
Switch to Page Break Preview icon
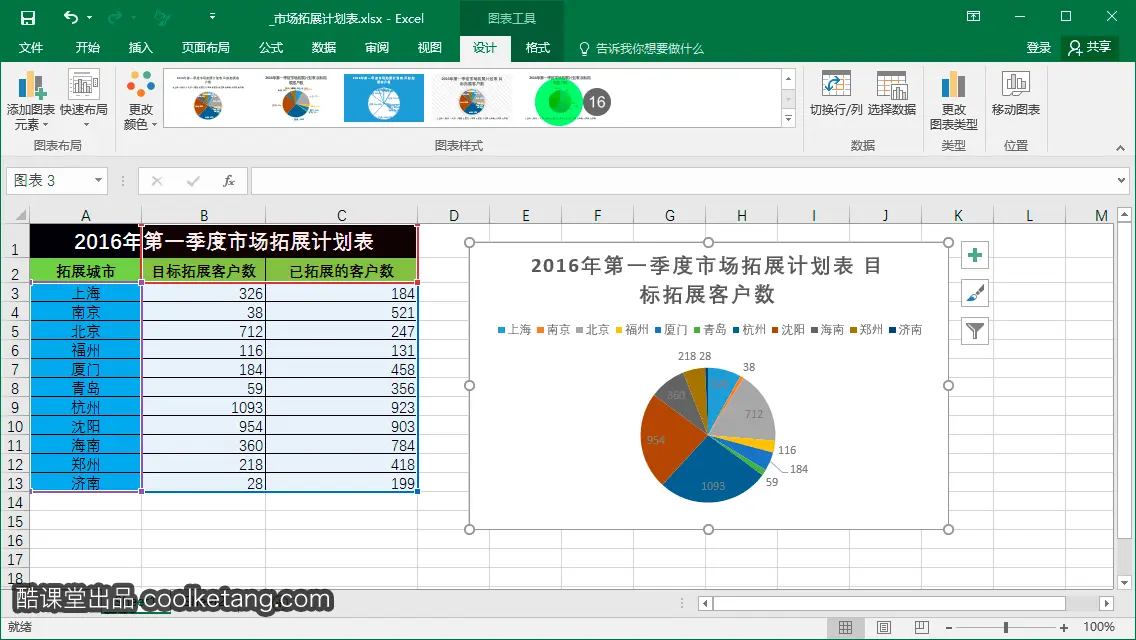[x=922, y=628]
